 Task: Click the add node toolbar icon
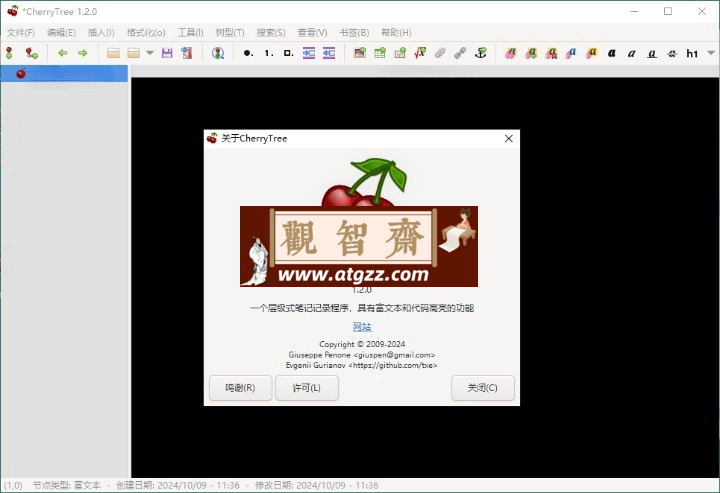[9, 53]
